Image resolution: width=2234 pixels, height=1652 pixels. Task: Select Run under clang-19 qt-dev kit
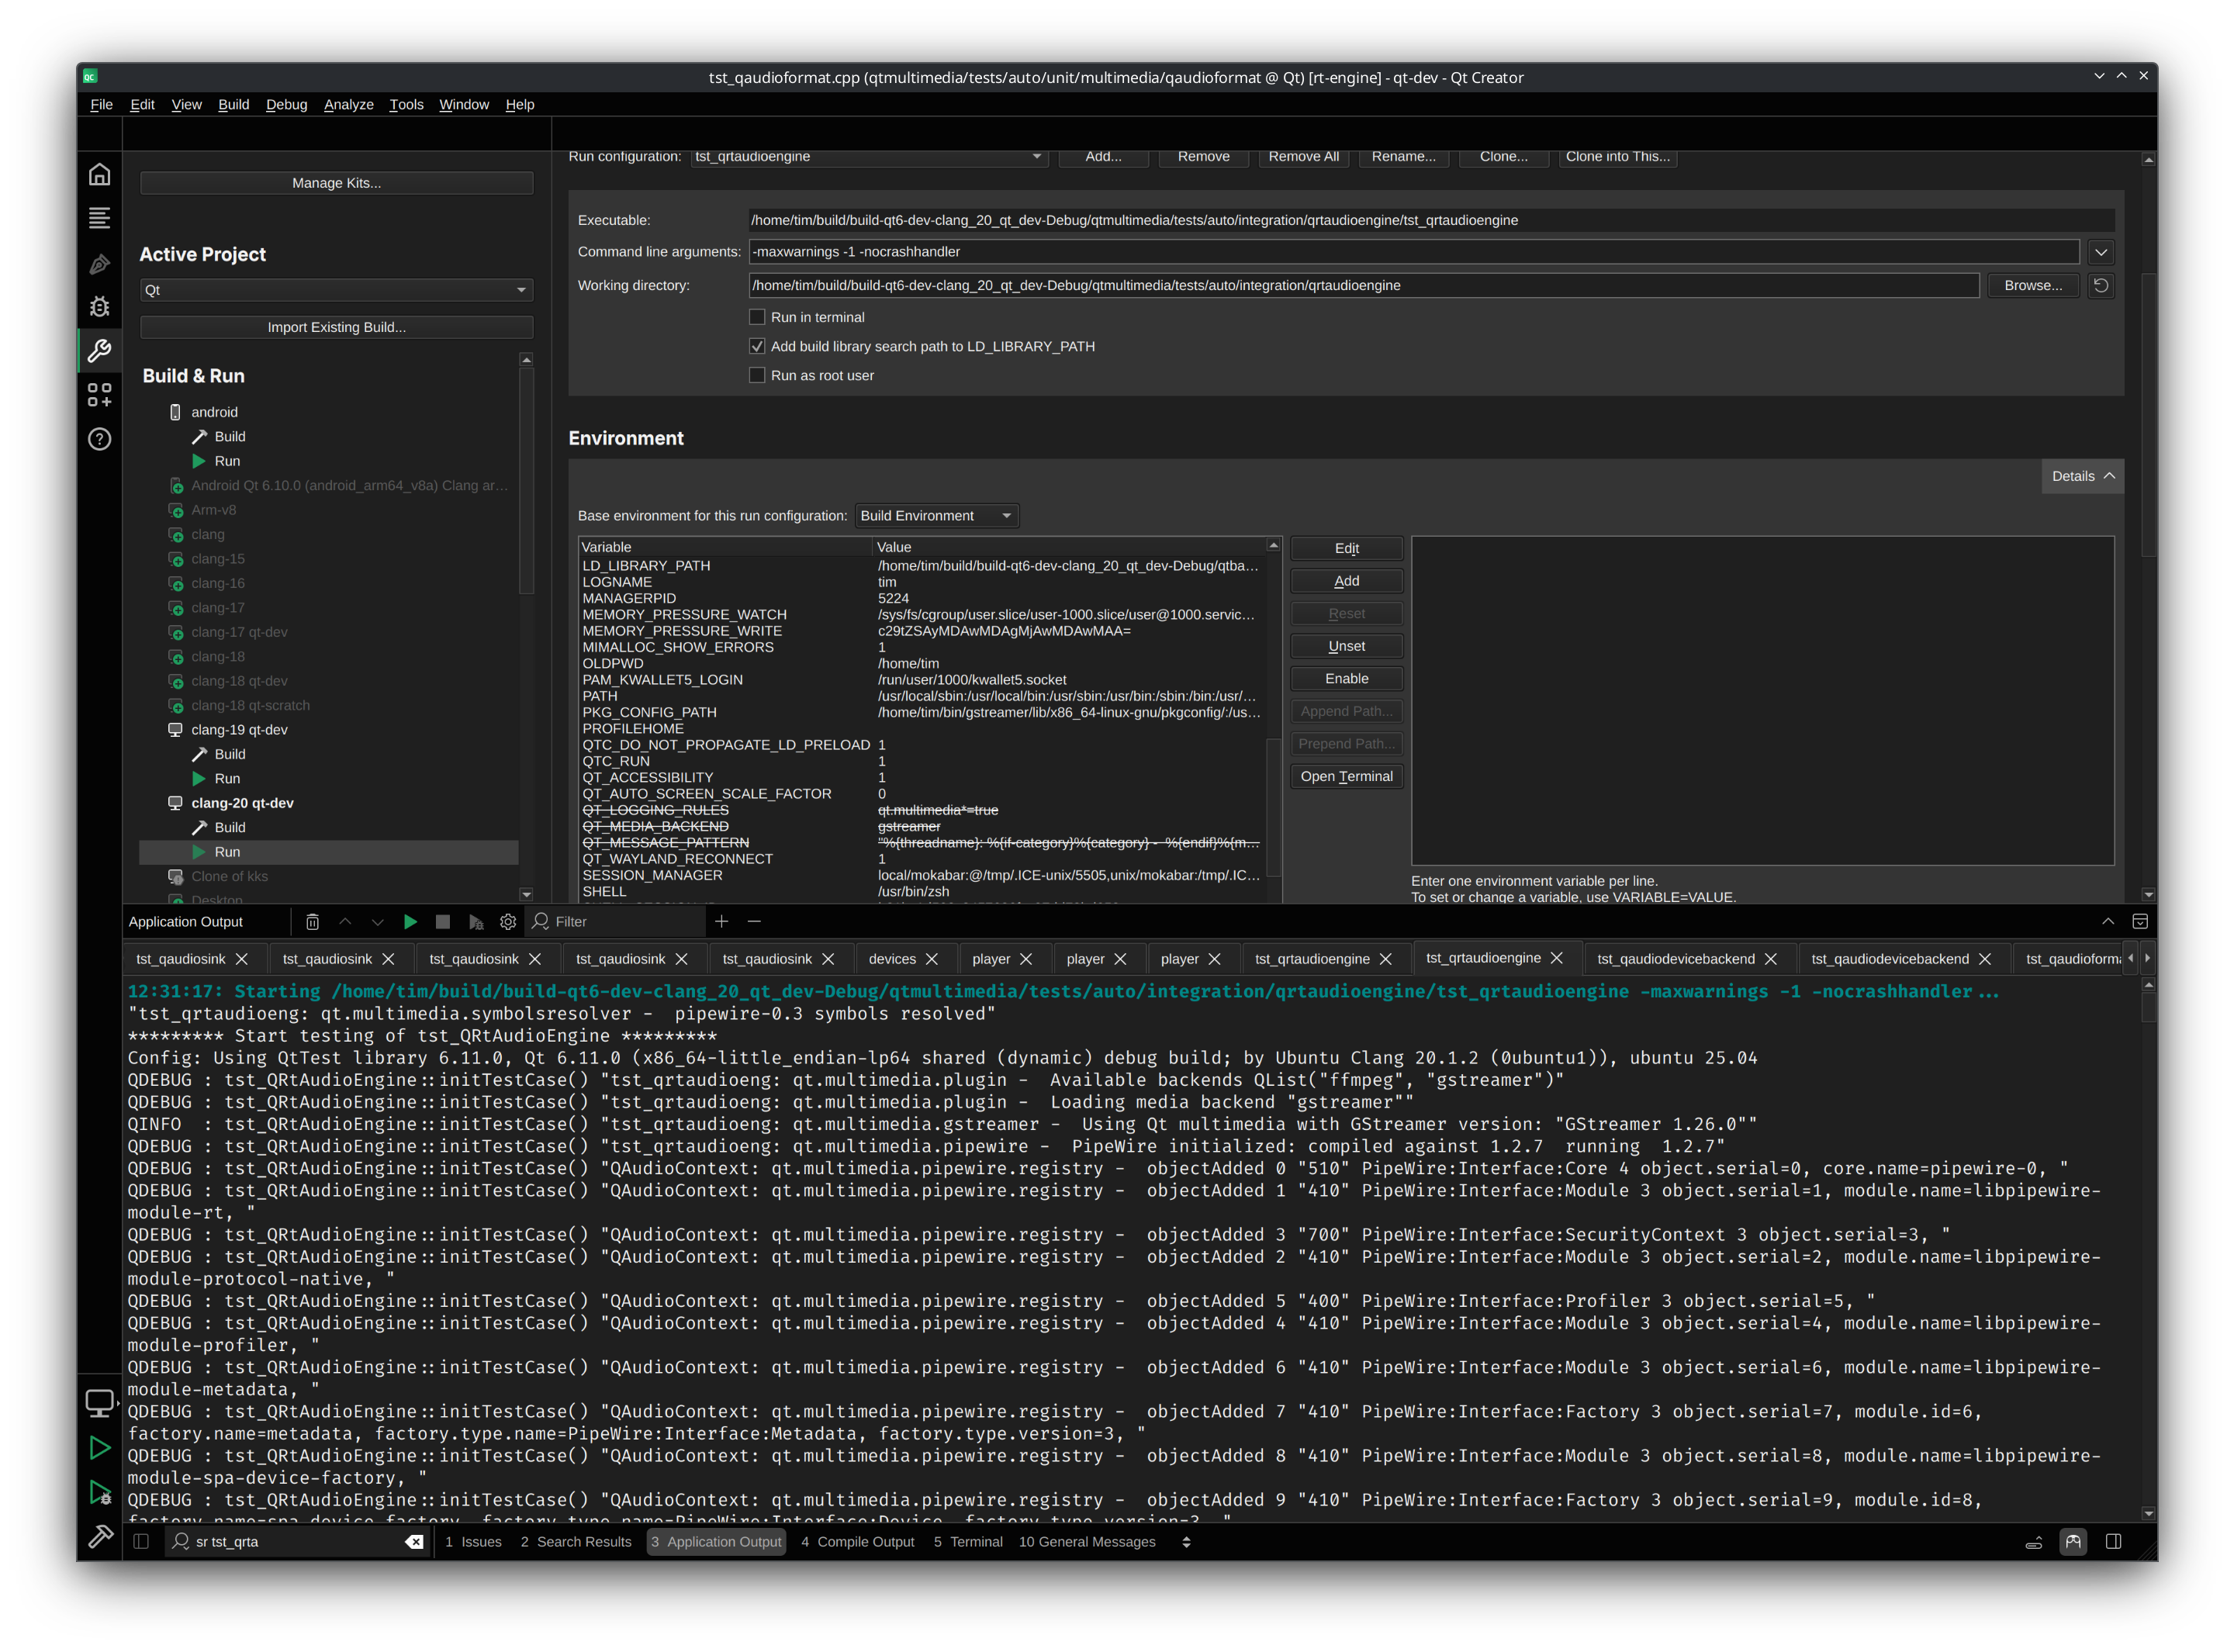pyautogui.click(x=227, y=779)
